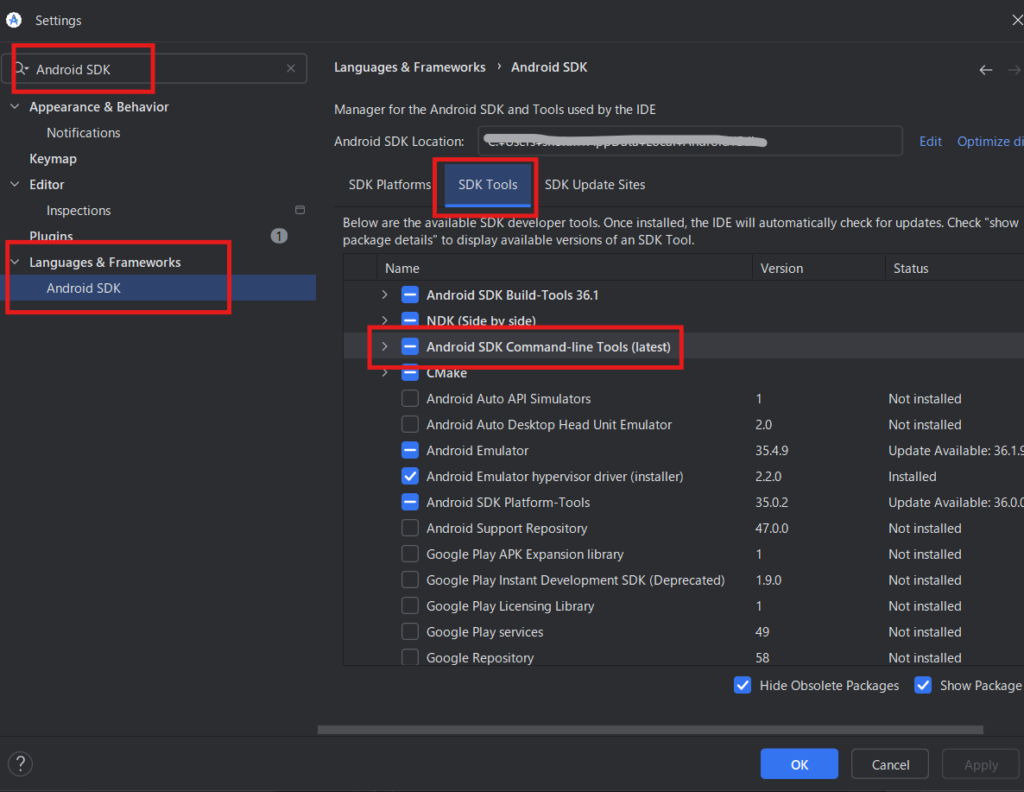Clear the search field with X icon
The width and height of the screenshot is (1024, 792).
pyautogui.click(x=291, y=69)
